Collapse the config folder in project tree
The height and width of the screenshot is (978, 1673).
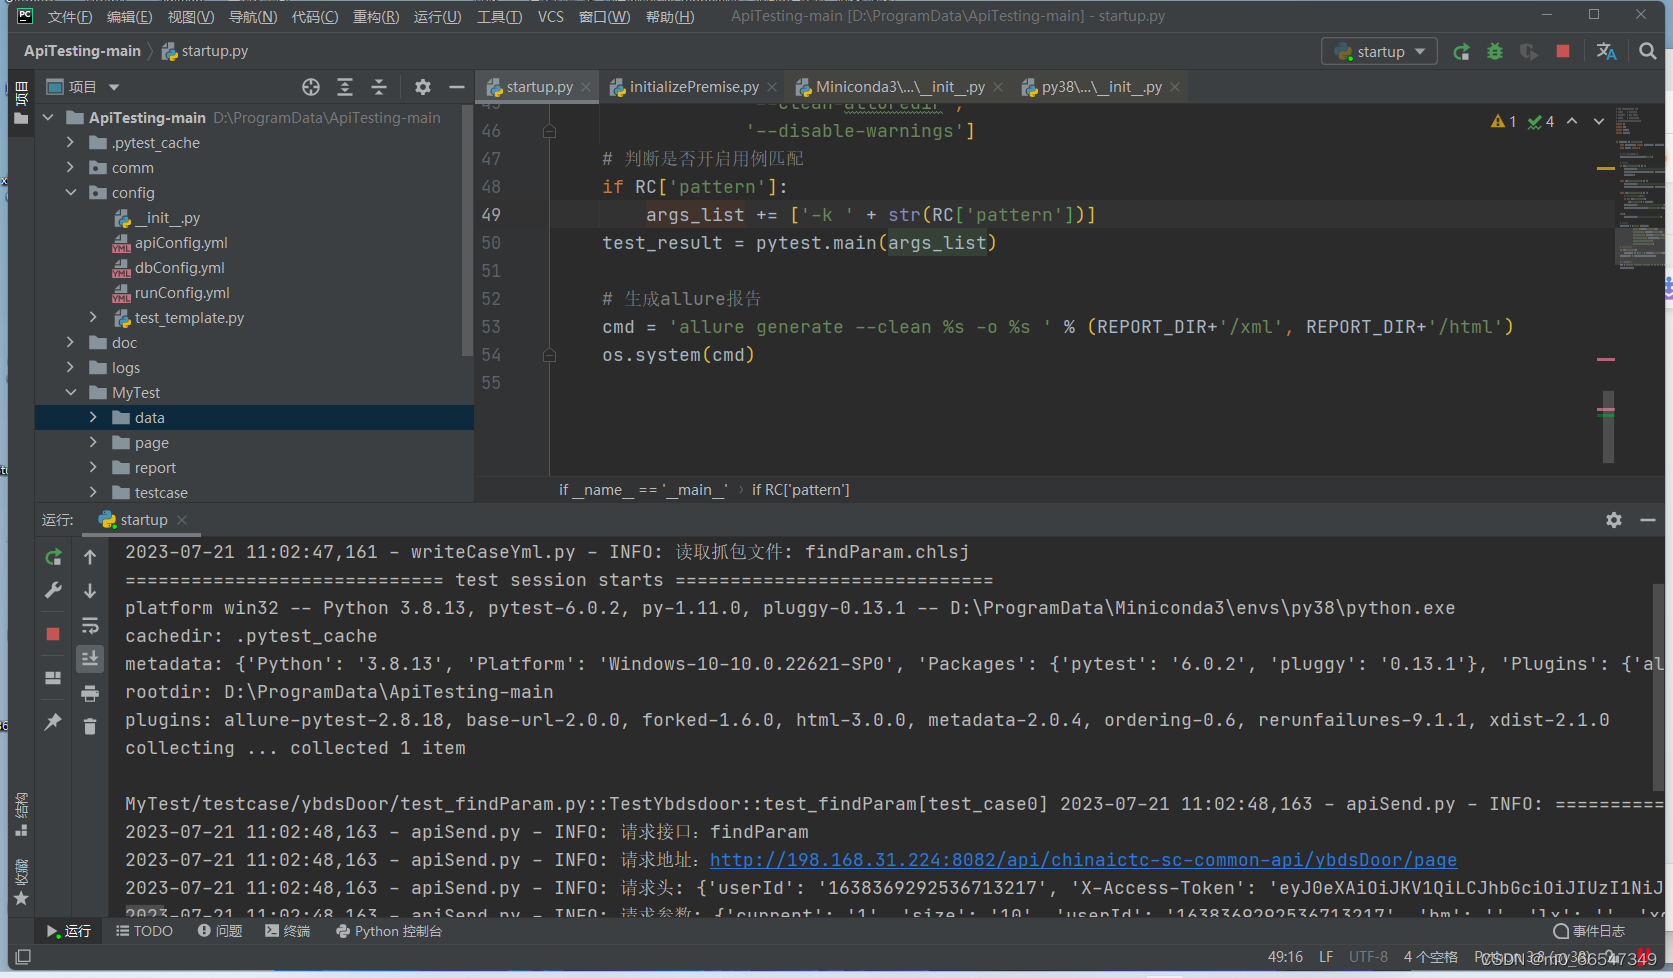(x=70, y=192)
